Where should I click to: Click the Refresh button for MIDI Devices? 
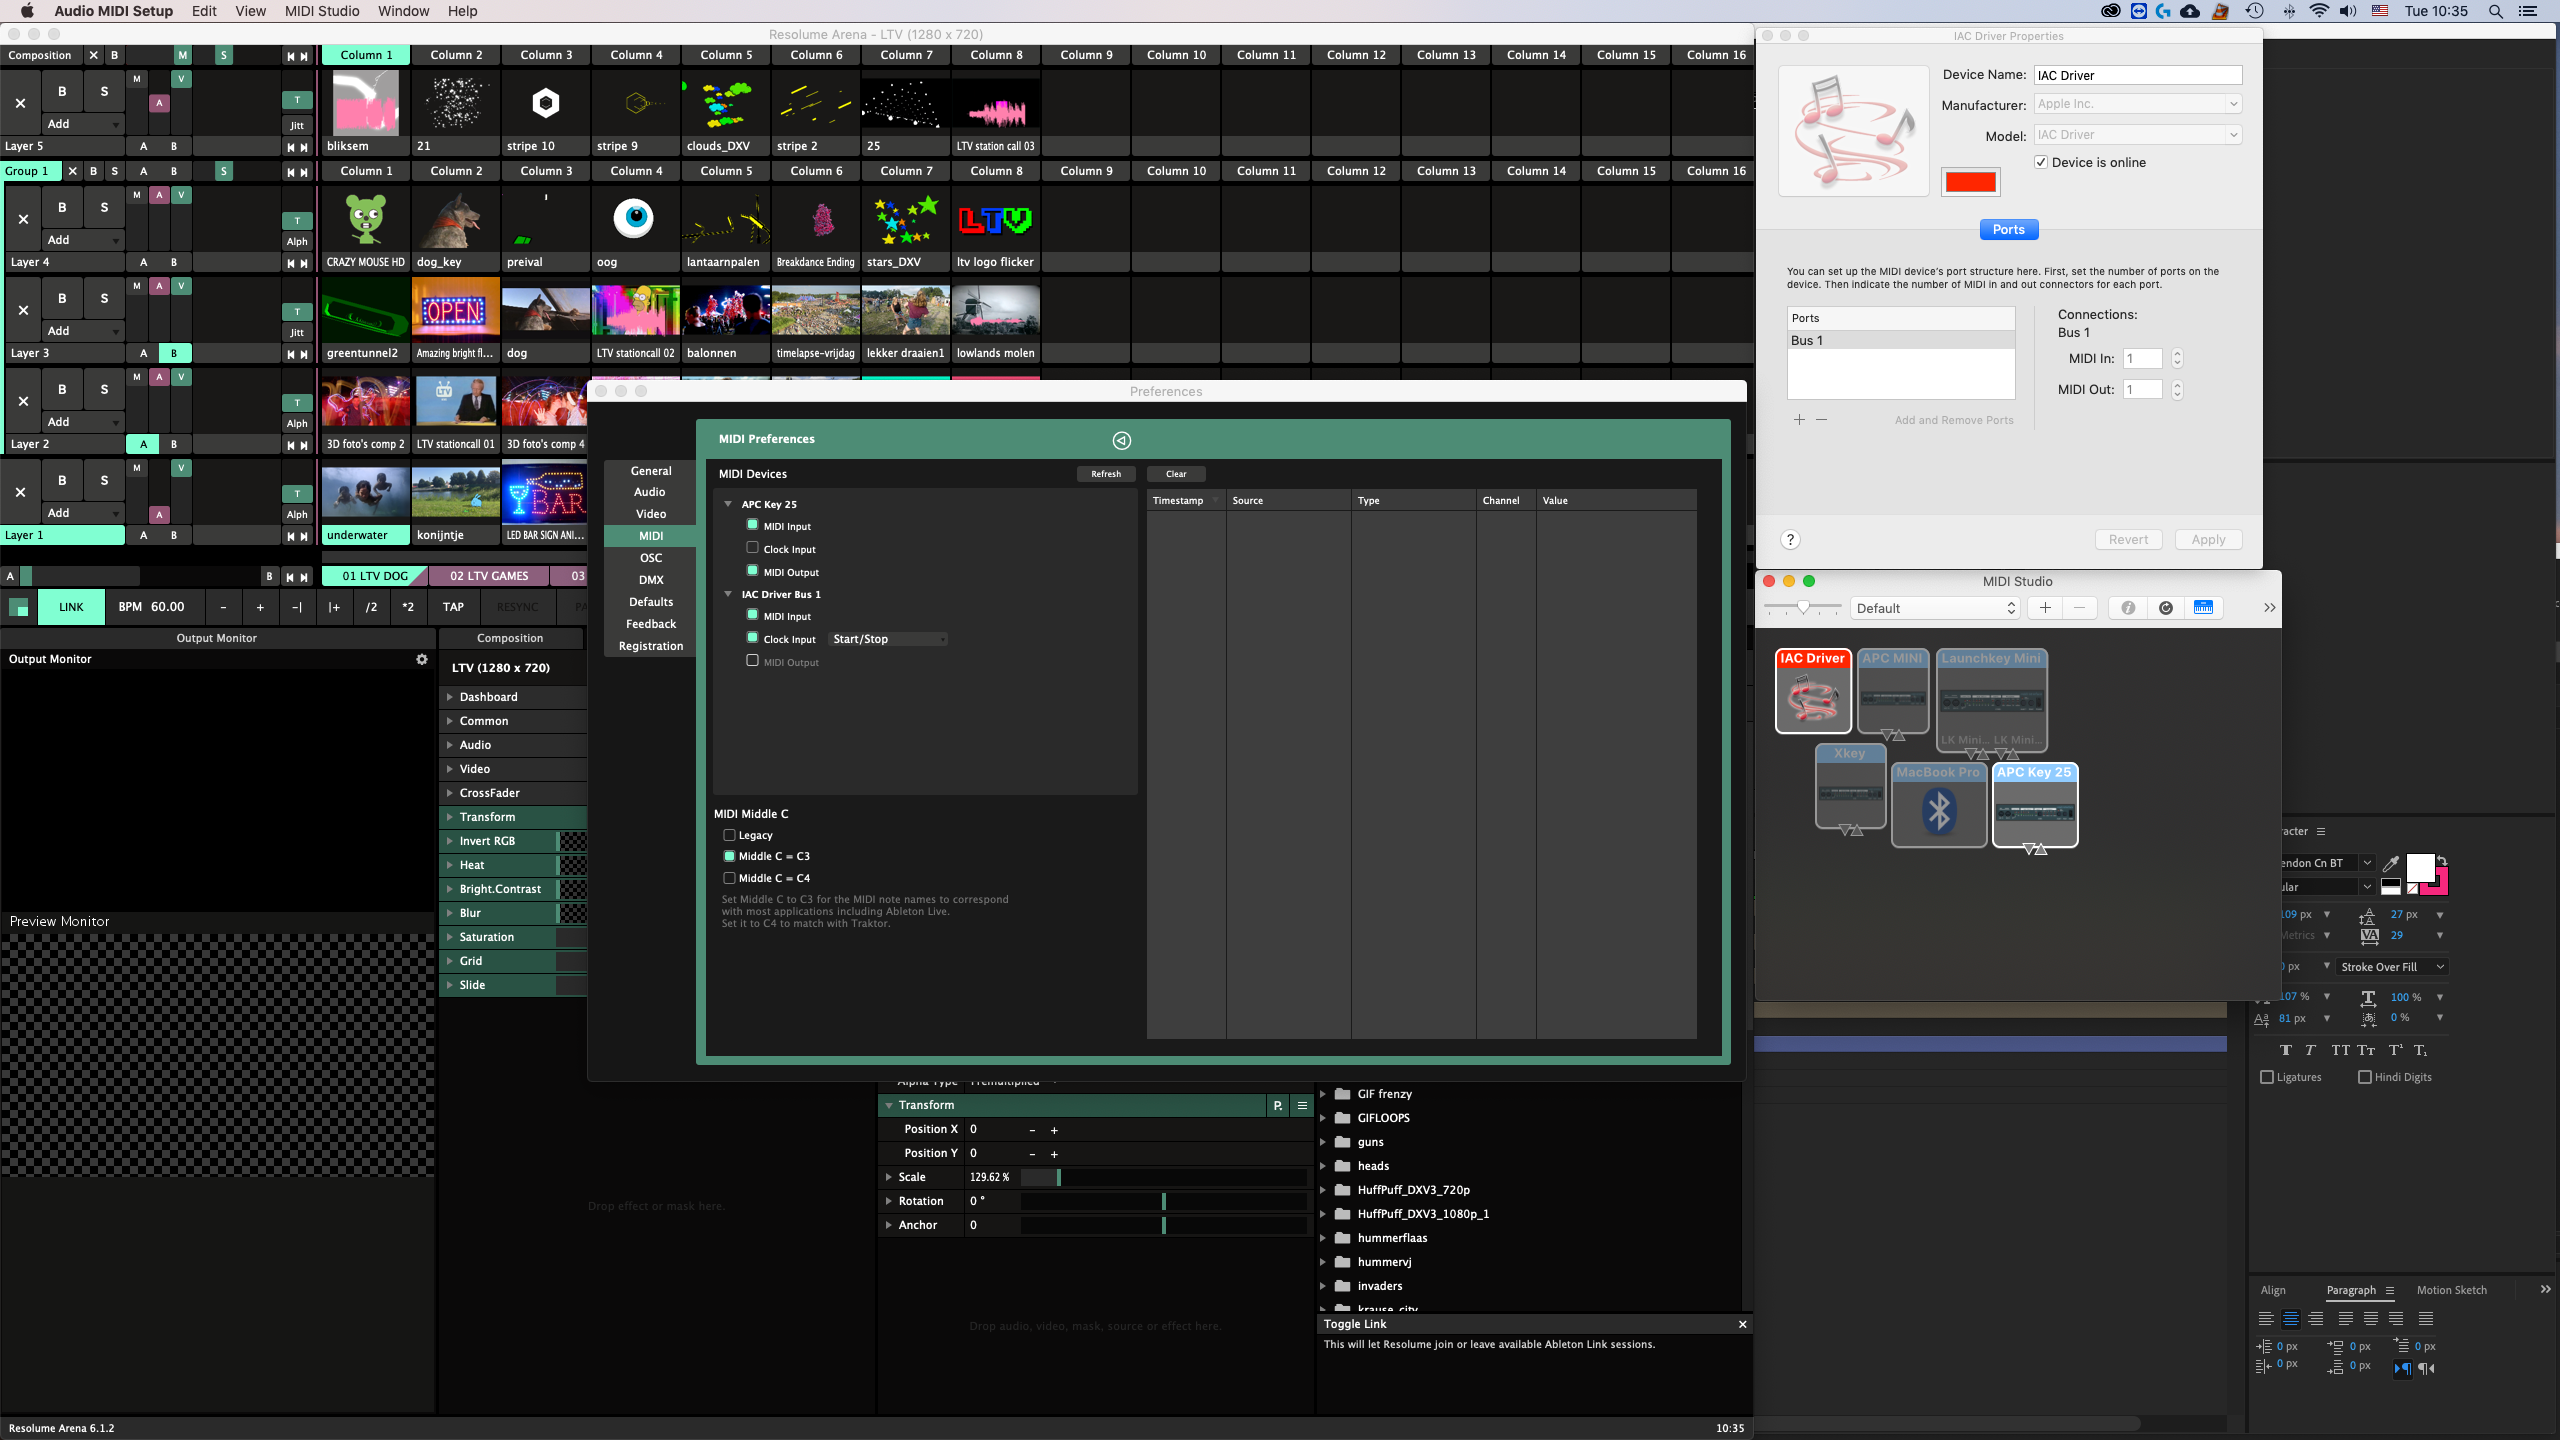tap(1105, 474)
